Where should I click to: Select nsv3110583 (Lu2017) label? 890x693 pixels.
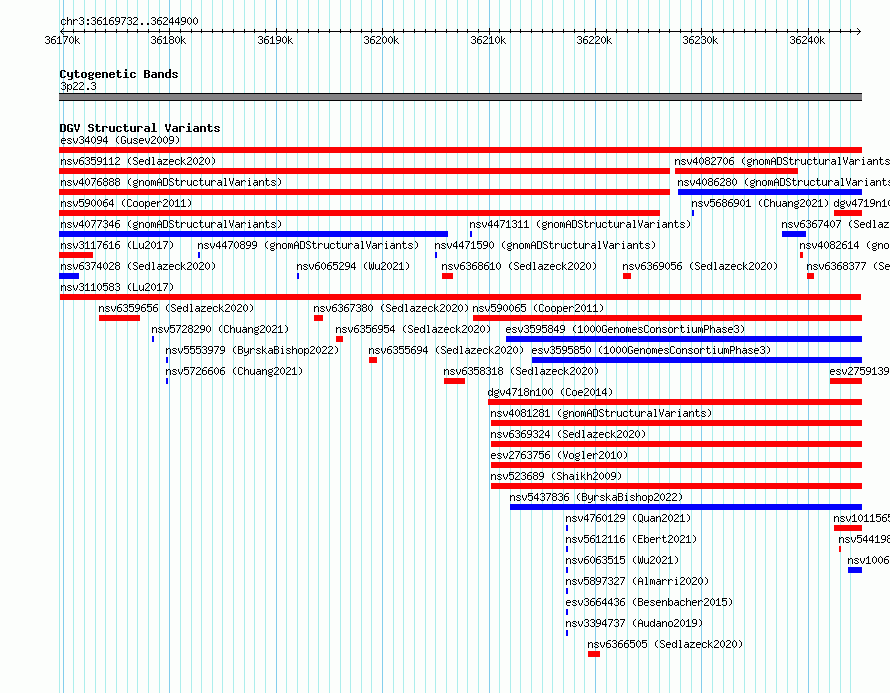coord(117,287)
